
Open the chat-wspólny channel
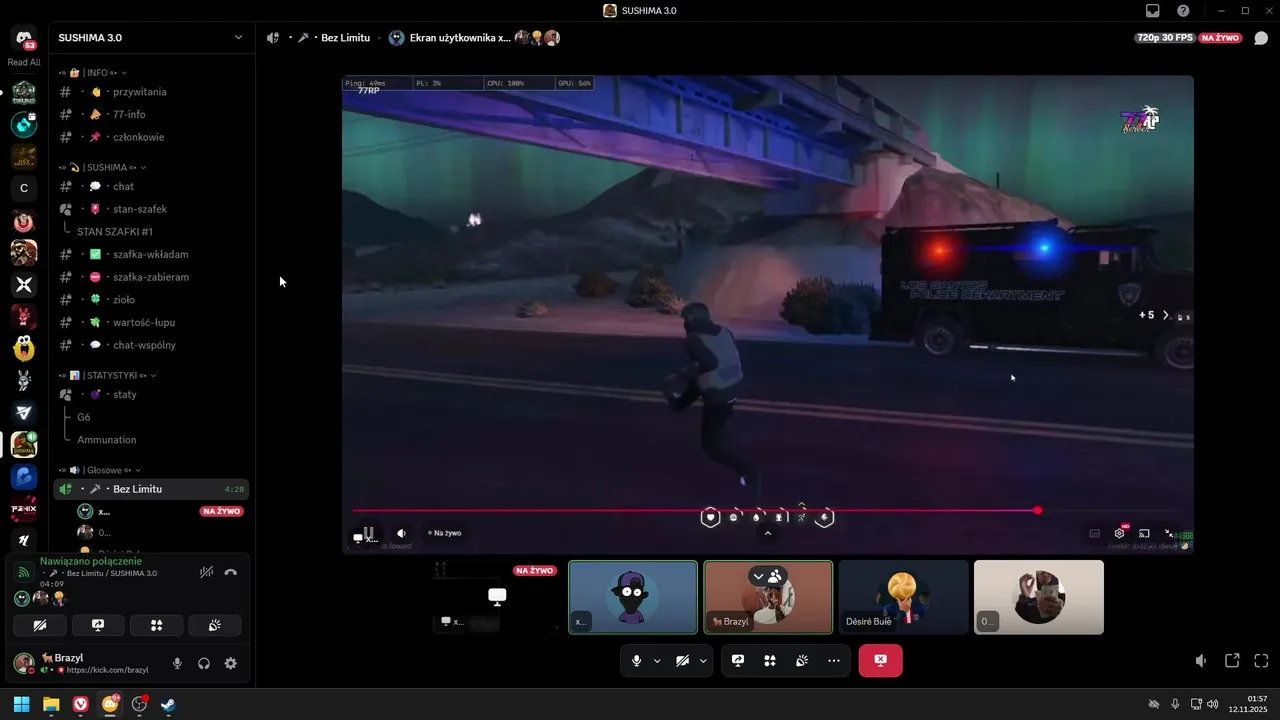click(x=151, y=345)
